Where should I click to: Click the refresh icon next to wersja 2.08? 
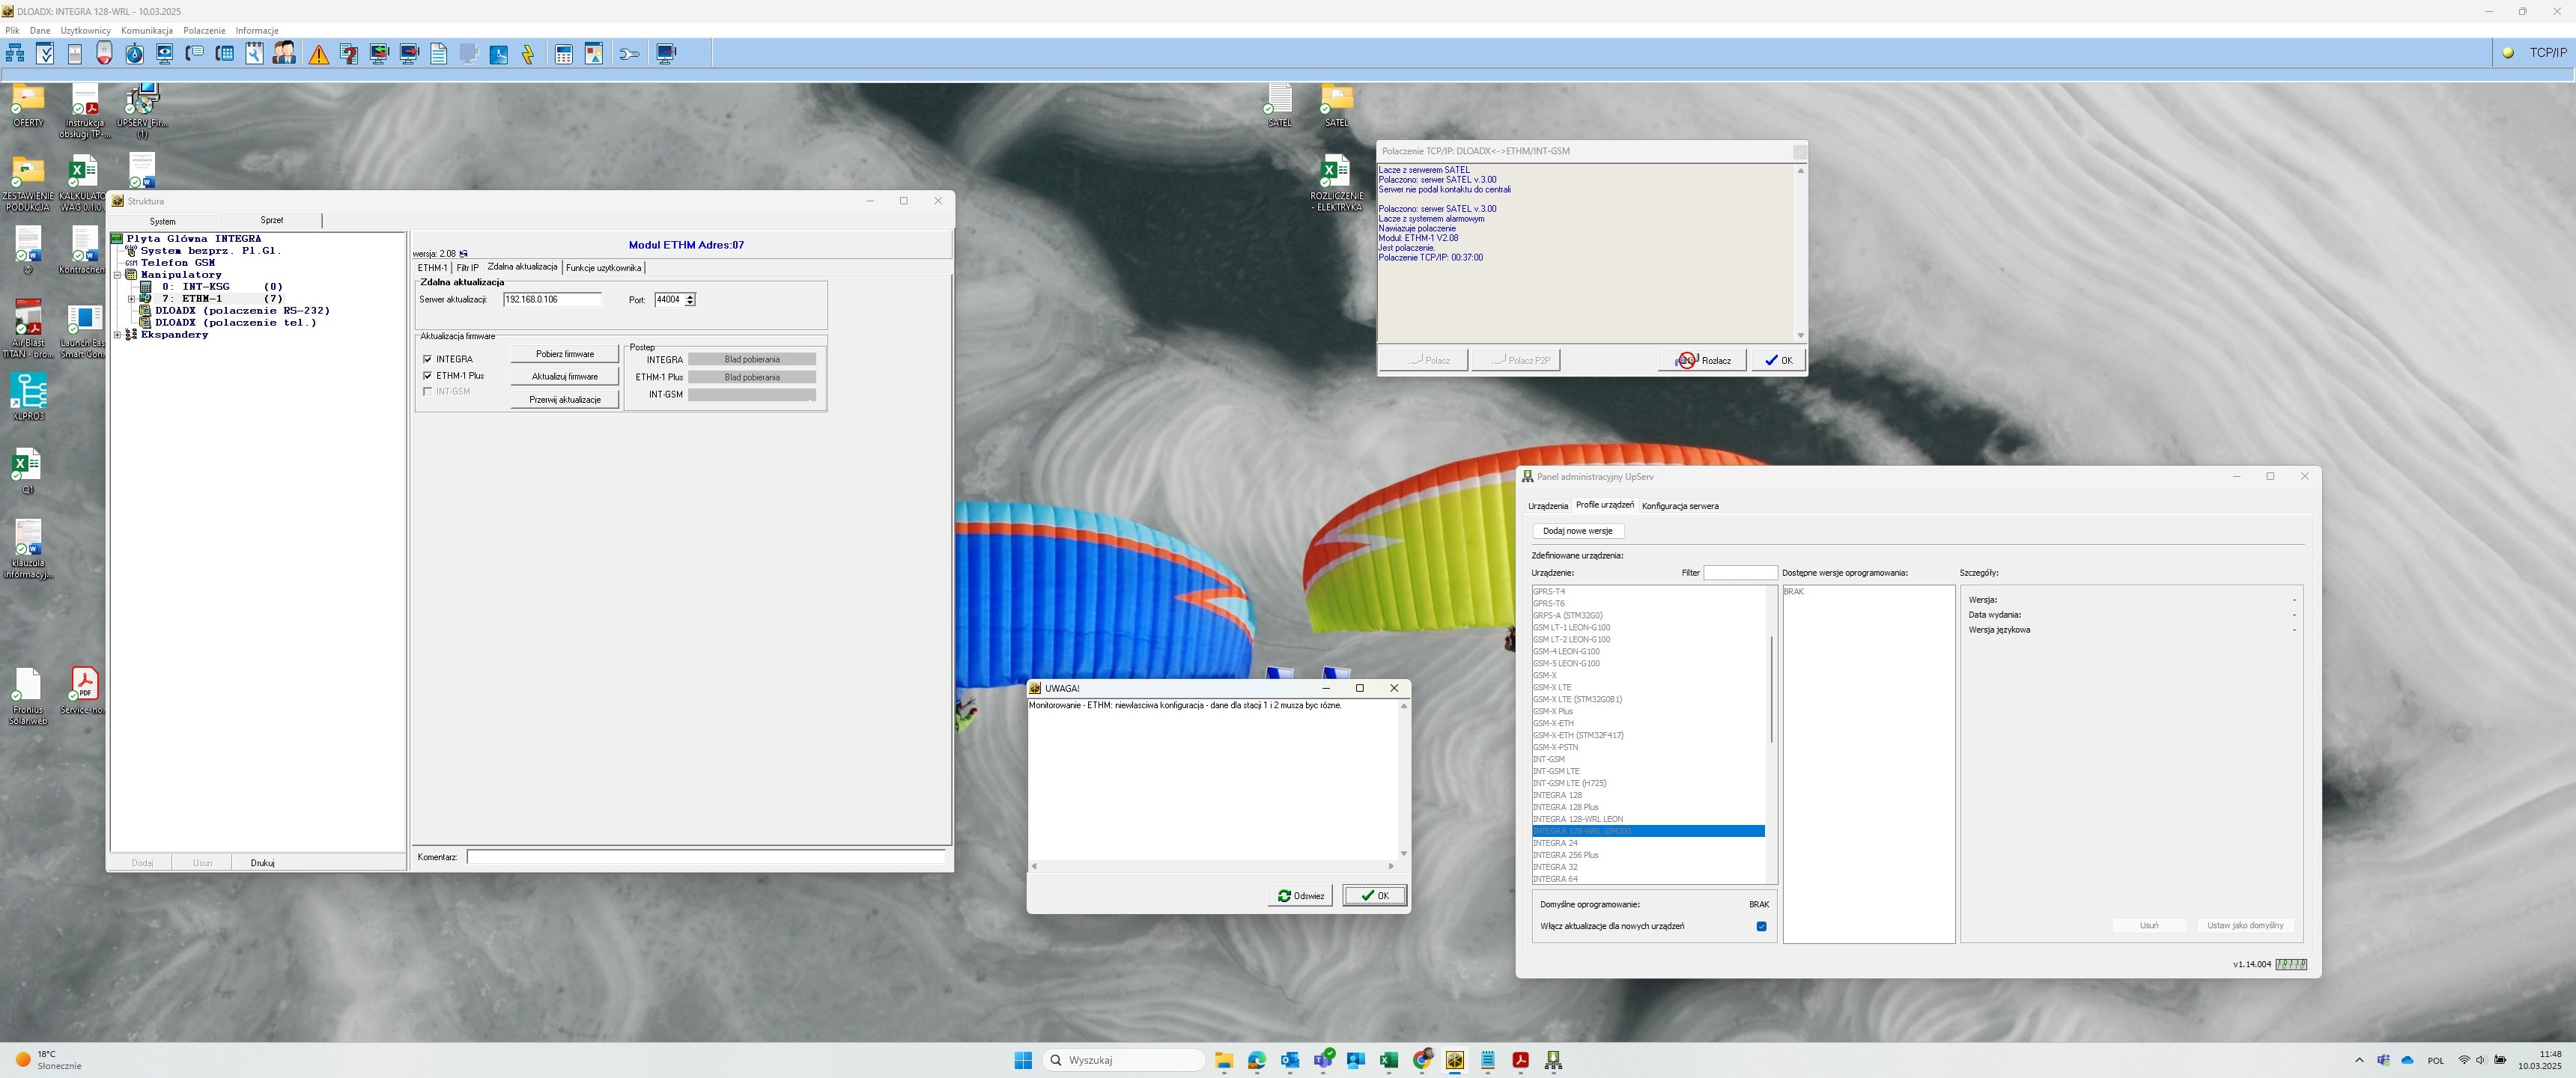(463, 254)
